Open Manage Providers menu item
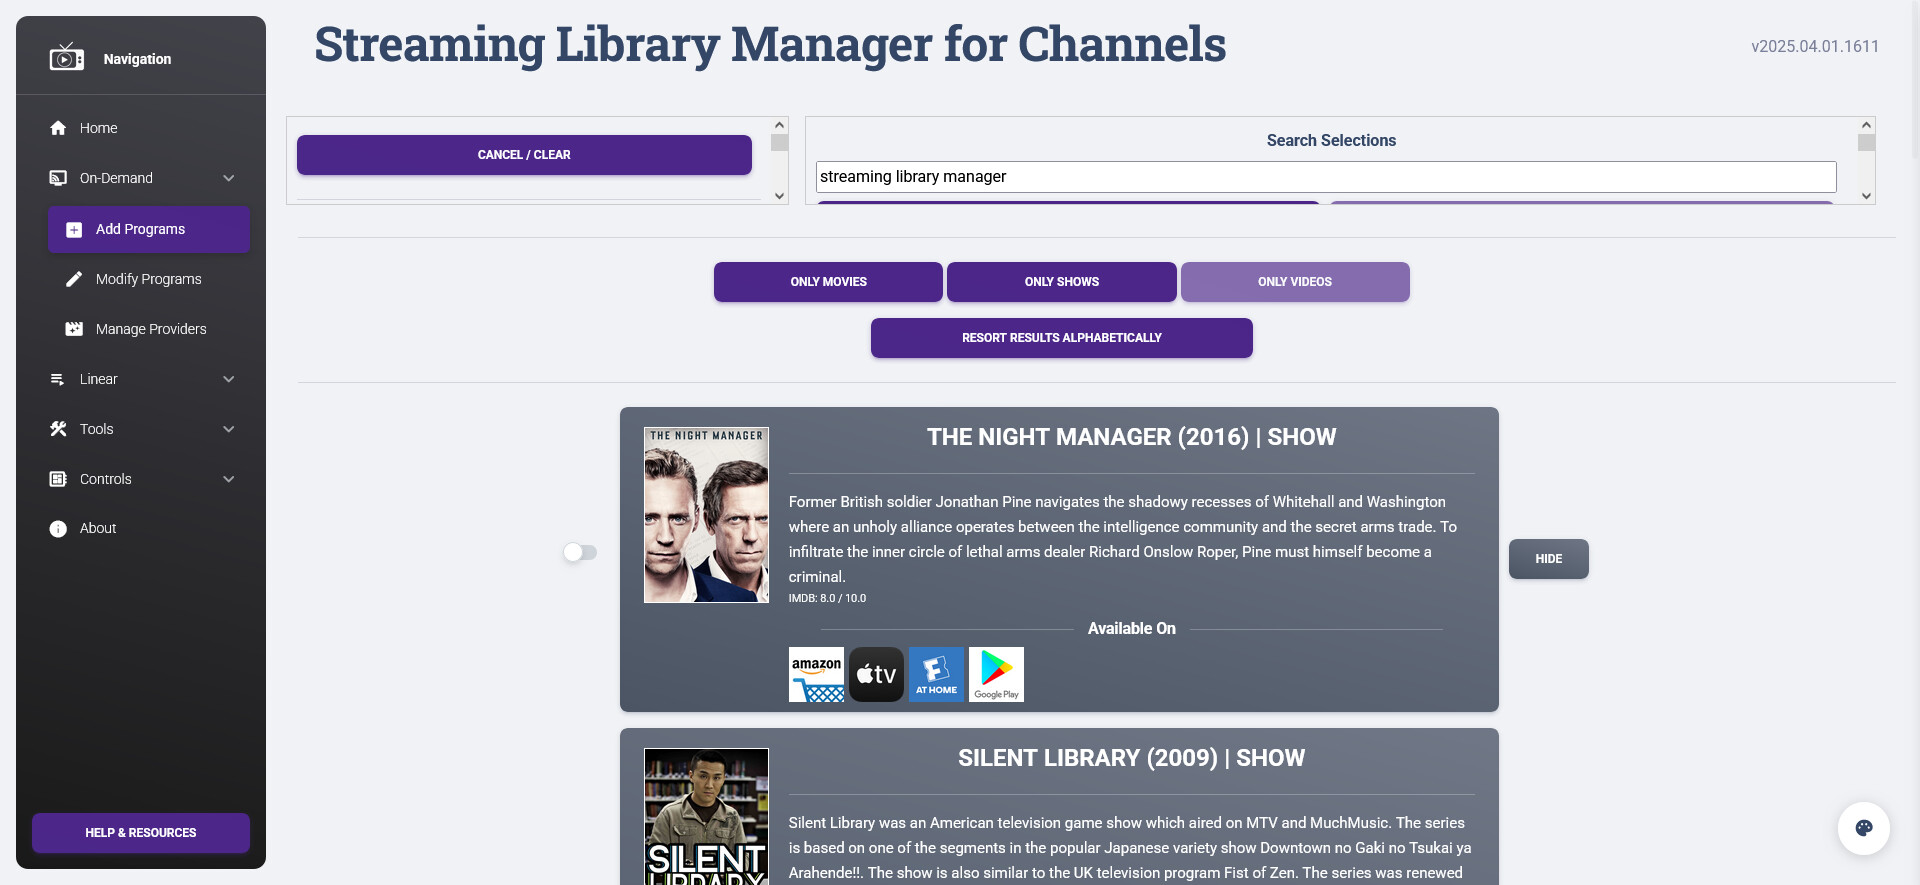Screen dimensions: 1920x885 pos(150,329)
